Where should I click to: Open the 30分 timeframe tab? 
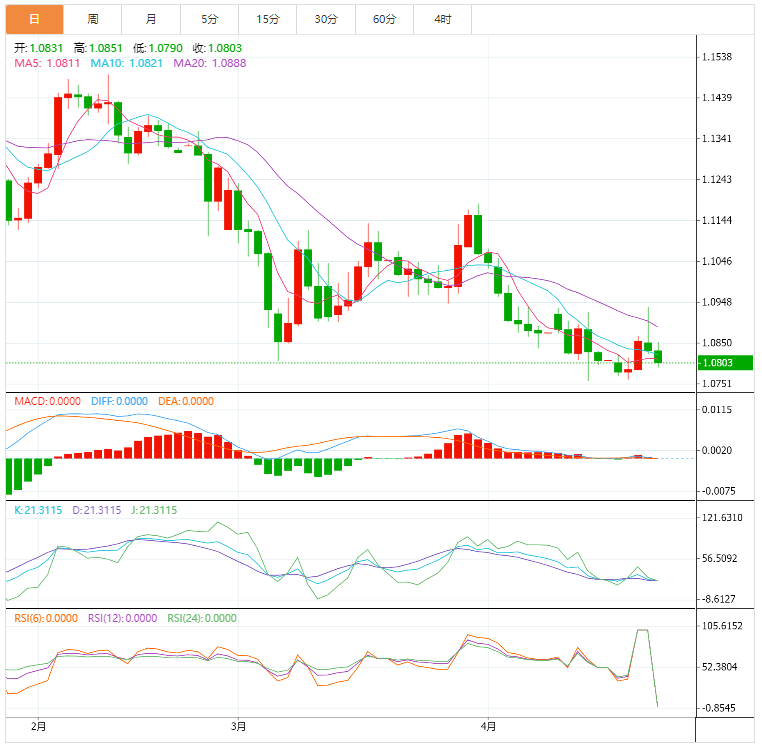tap(326, 19)
